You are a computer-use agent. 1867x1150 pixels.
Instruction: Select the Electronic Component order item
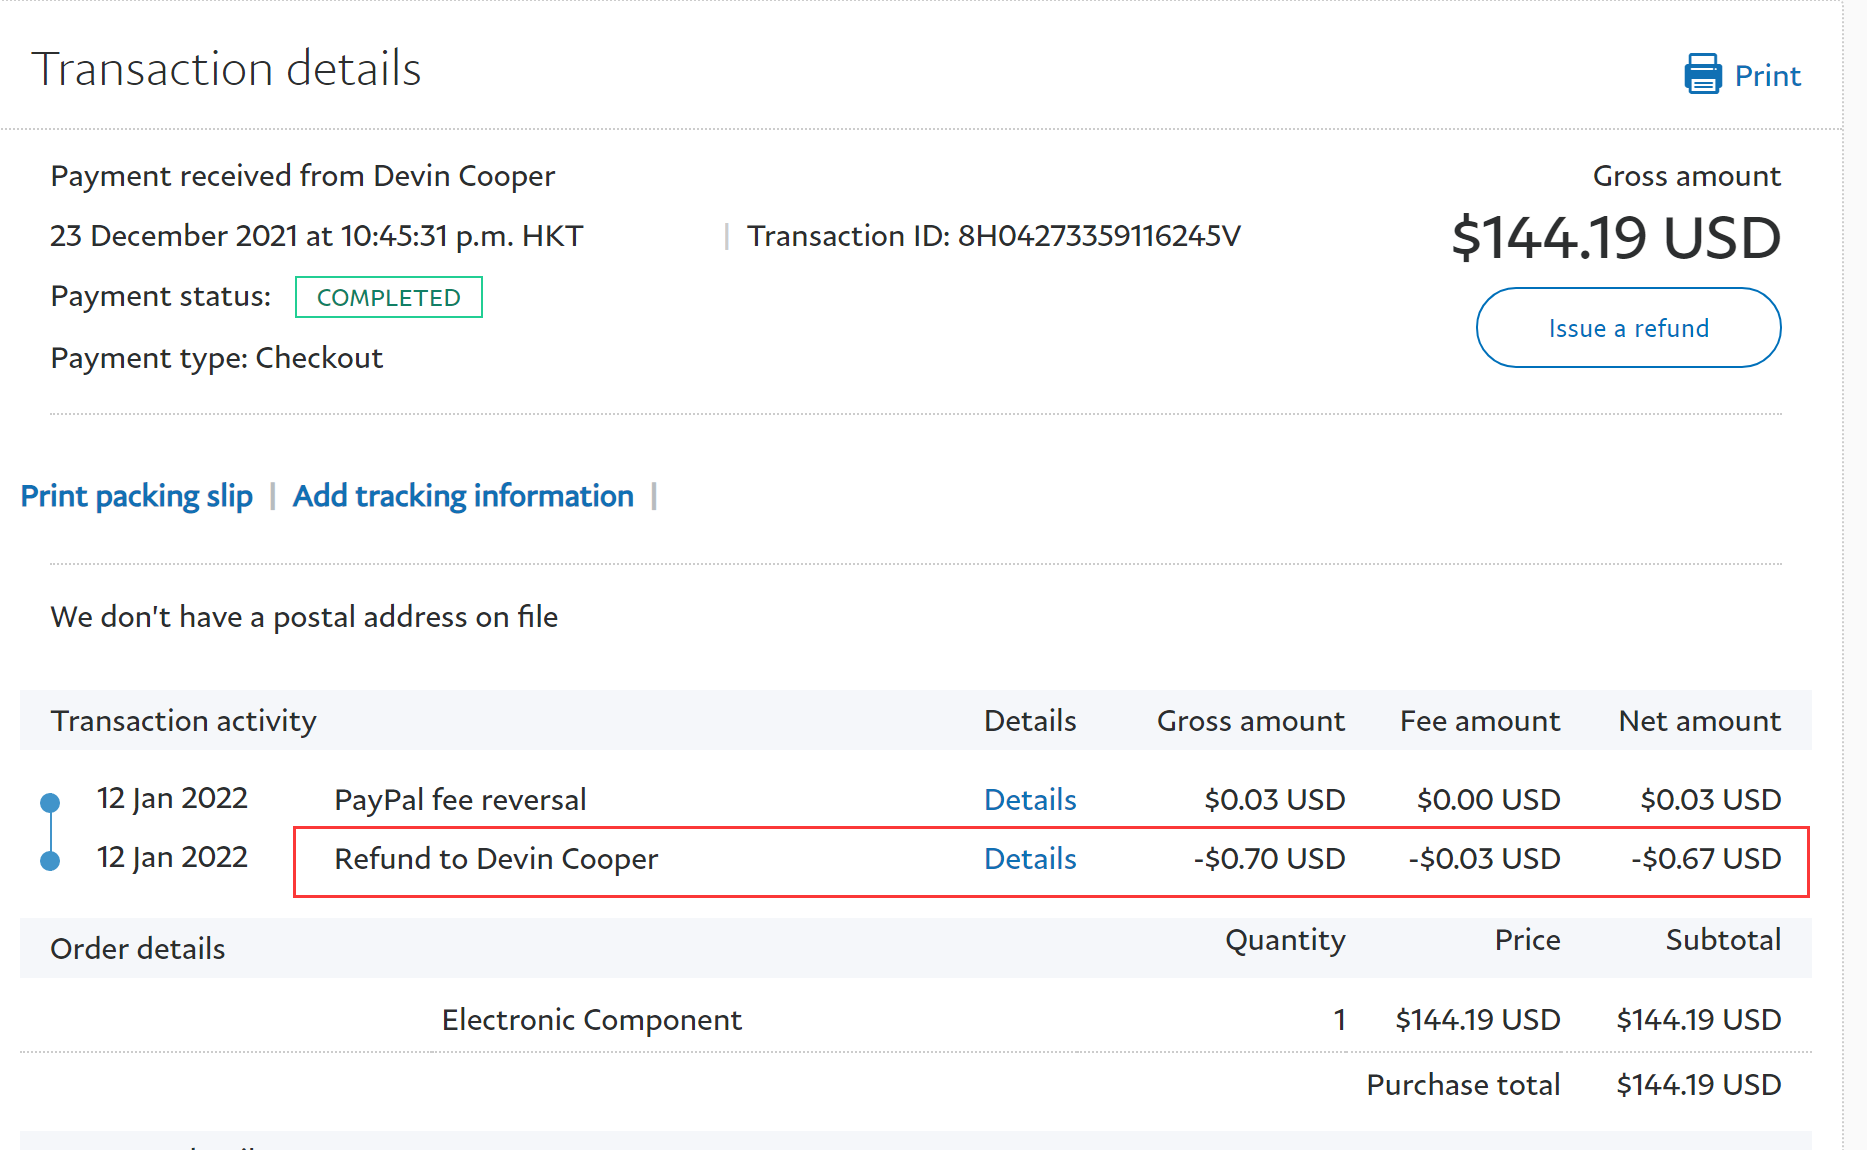tap(591, 1020)
